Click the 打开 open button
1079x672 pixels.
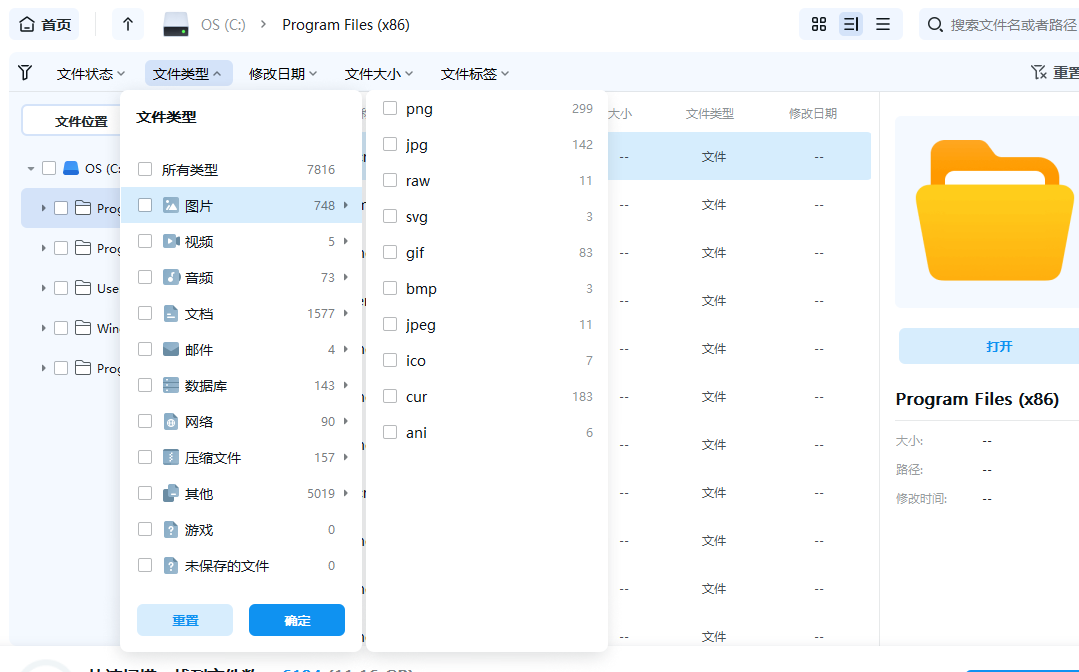tap(999, 346)
